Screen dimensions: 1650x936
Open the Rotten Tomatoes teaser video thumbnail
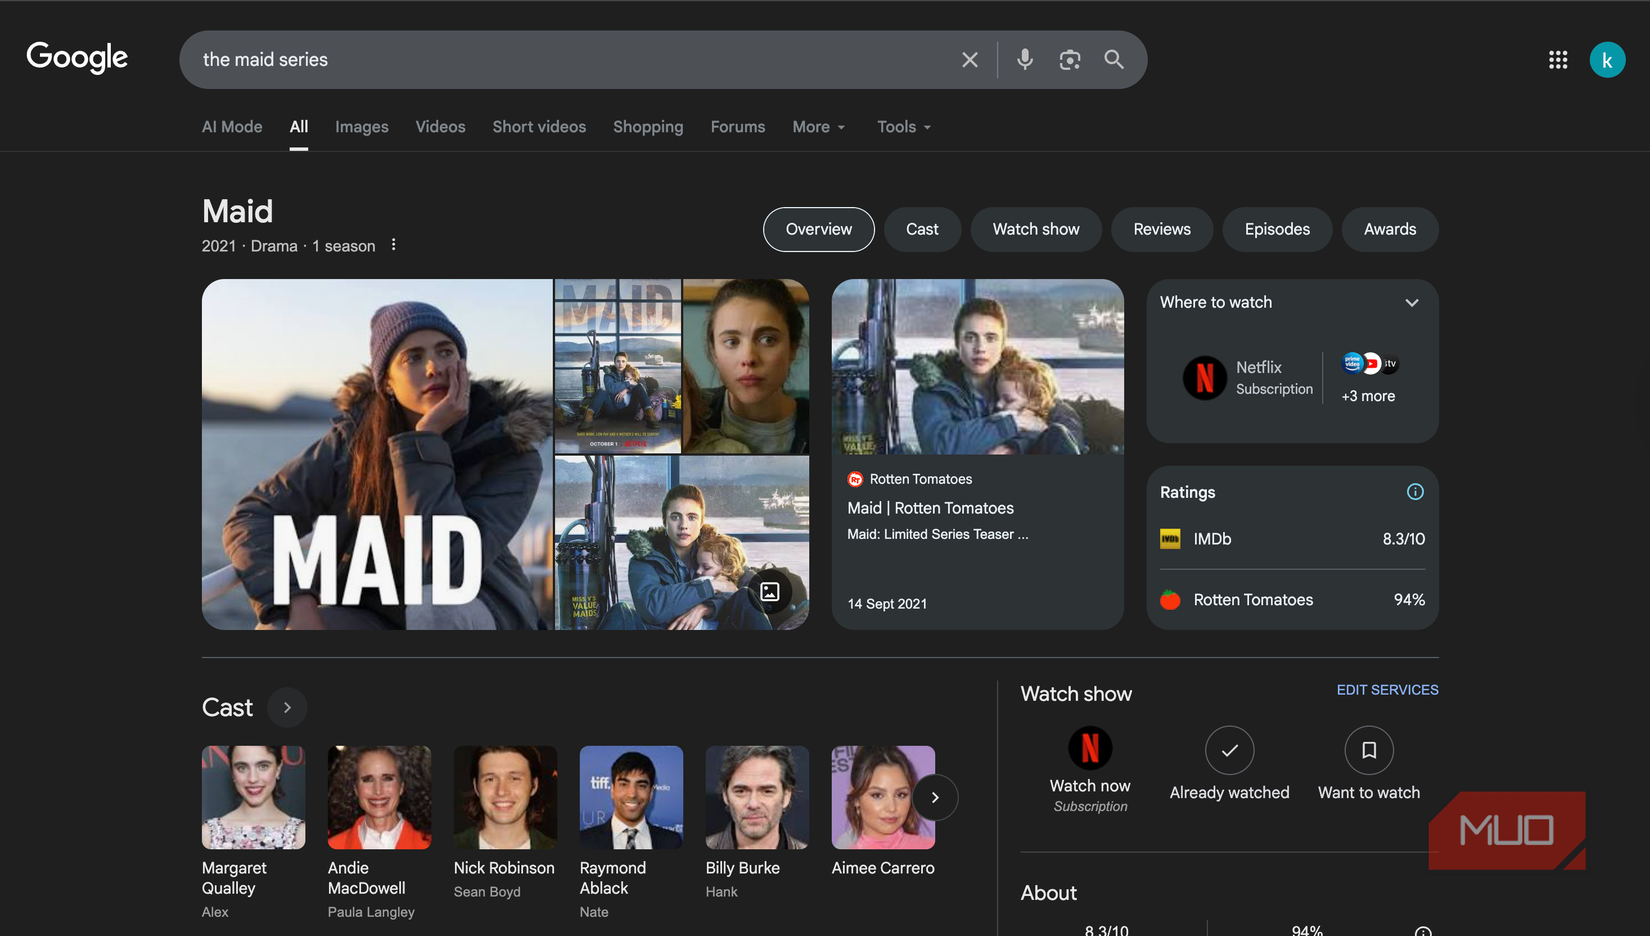(x=977, y=367)
